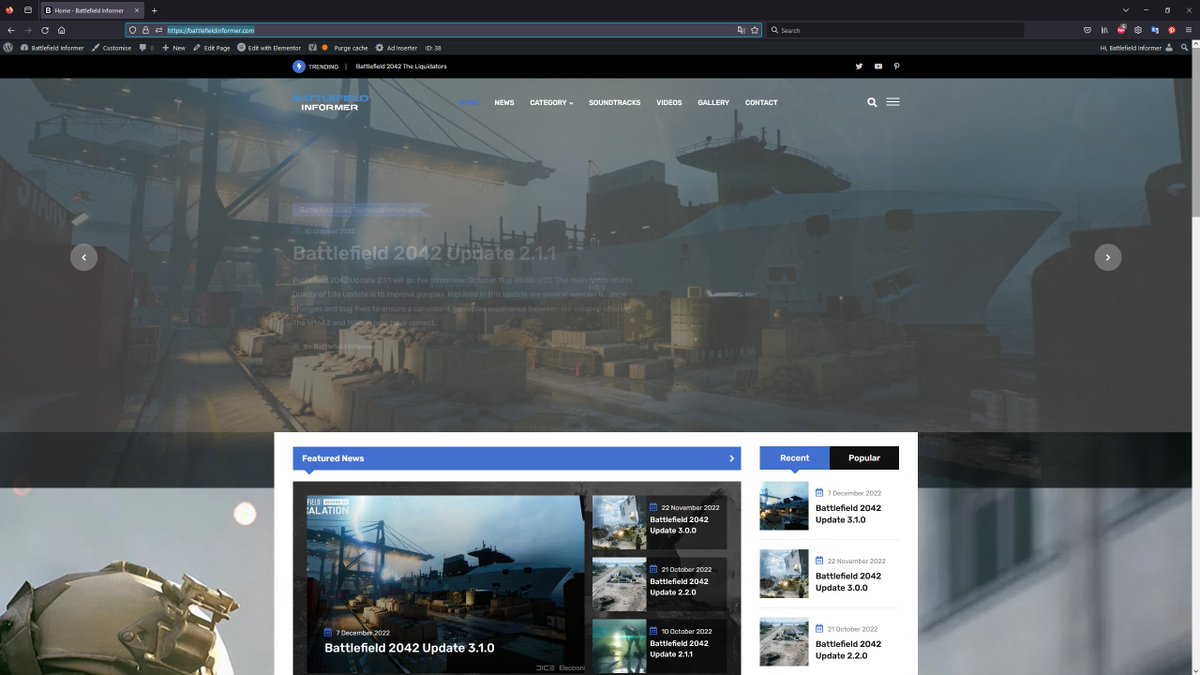Screen dimensions: 1200x675
Task: Open CONTACT in the site navigation
Action: coord(761,102)
